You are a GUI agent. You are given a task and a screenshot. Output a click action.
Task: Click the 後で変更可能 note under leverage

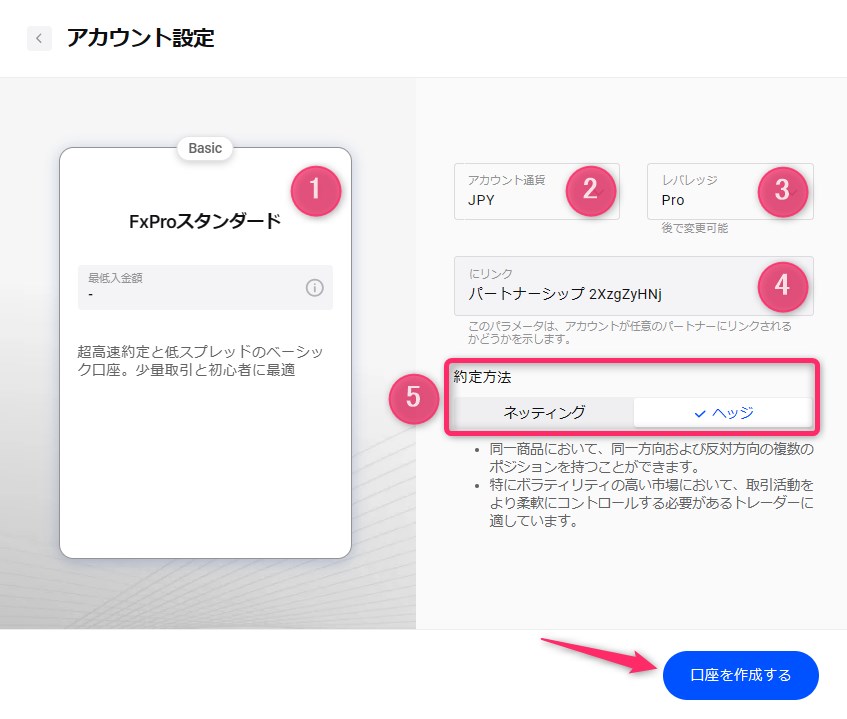point(694,228)
